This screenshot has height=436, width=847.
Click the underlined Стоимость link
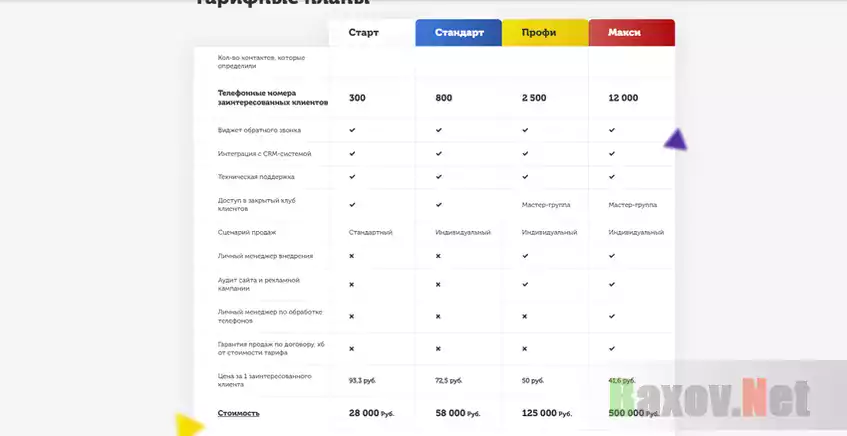click(x=239, y=413)
